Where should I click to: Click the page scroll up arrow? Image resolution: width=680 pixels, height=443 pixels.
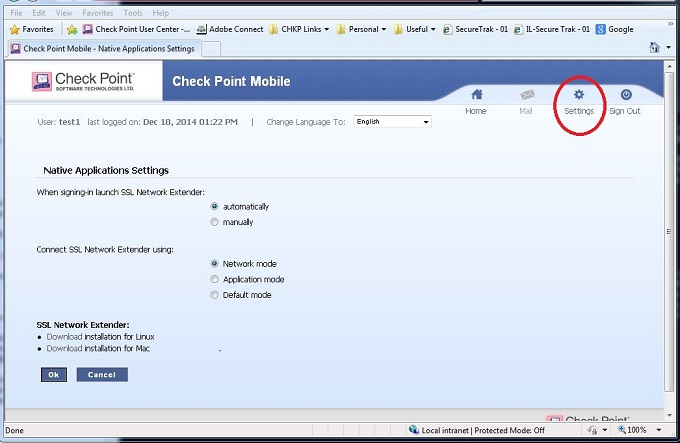(x=669, y=67)
